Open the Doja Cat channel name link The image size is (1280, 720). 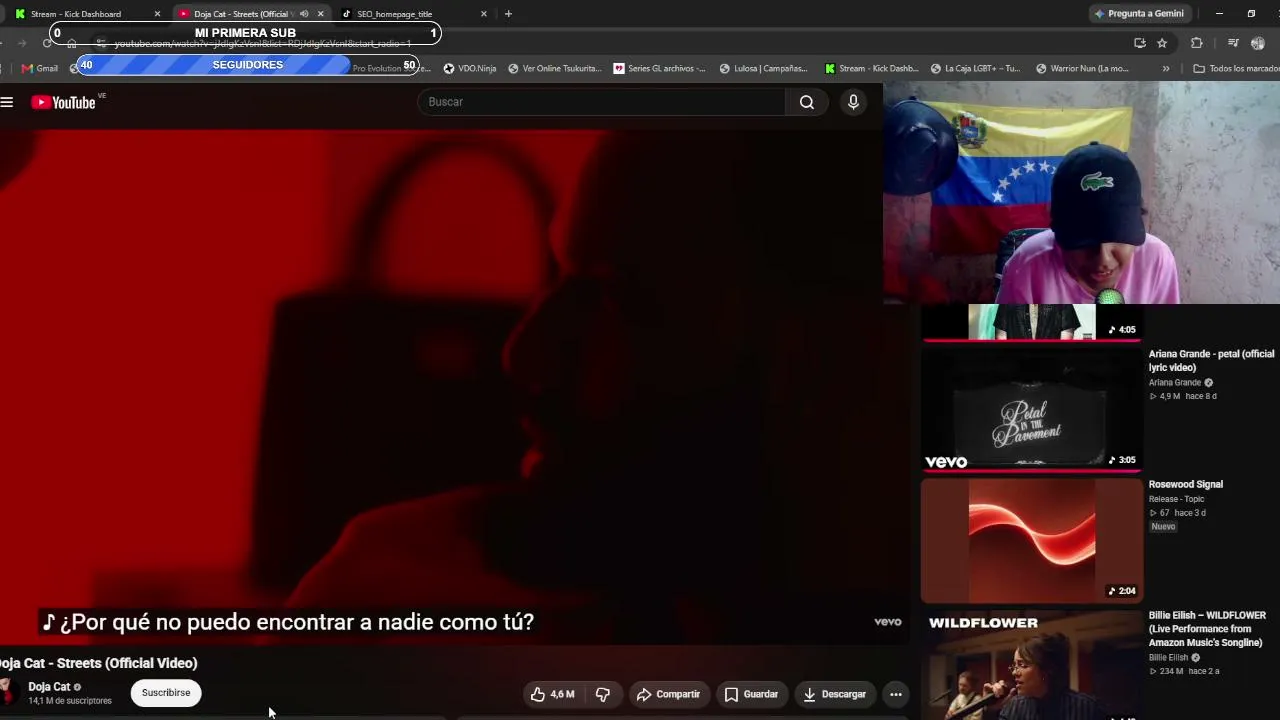click(x=49, y=687)
